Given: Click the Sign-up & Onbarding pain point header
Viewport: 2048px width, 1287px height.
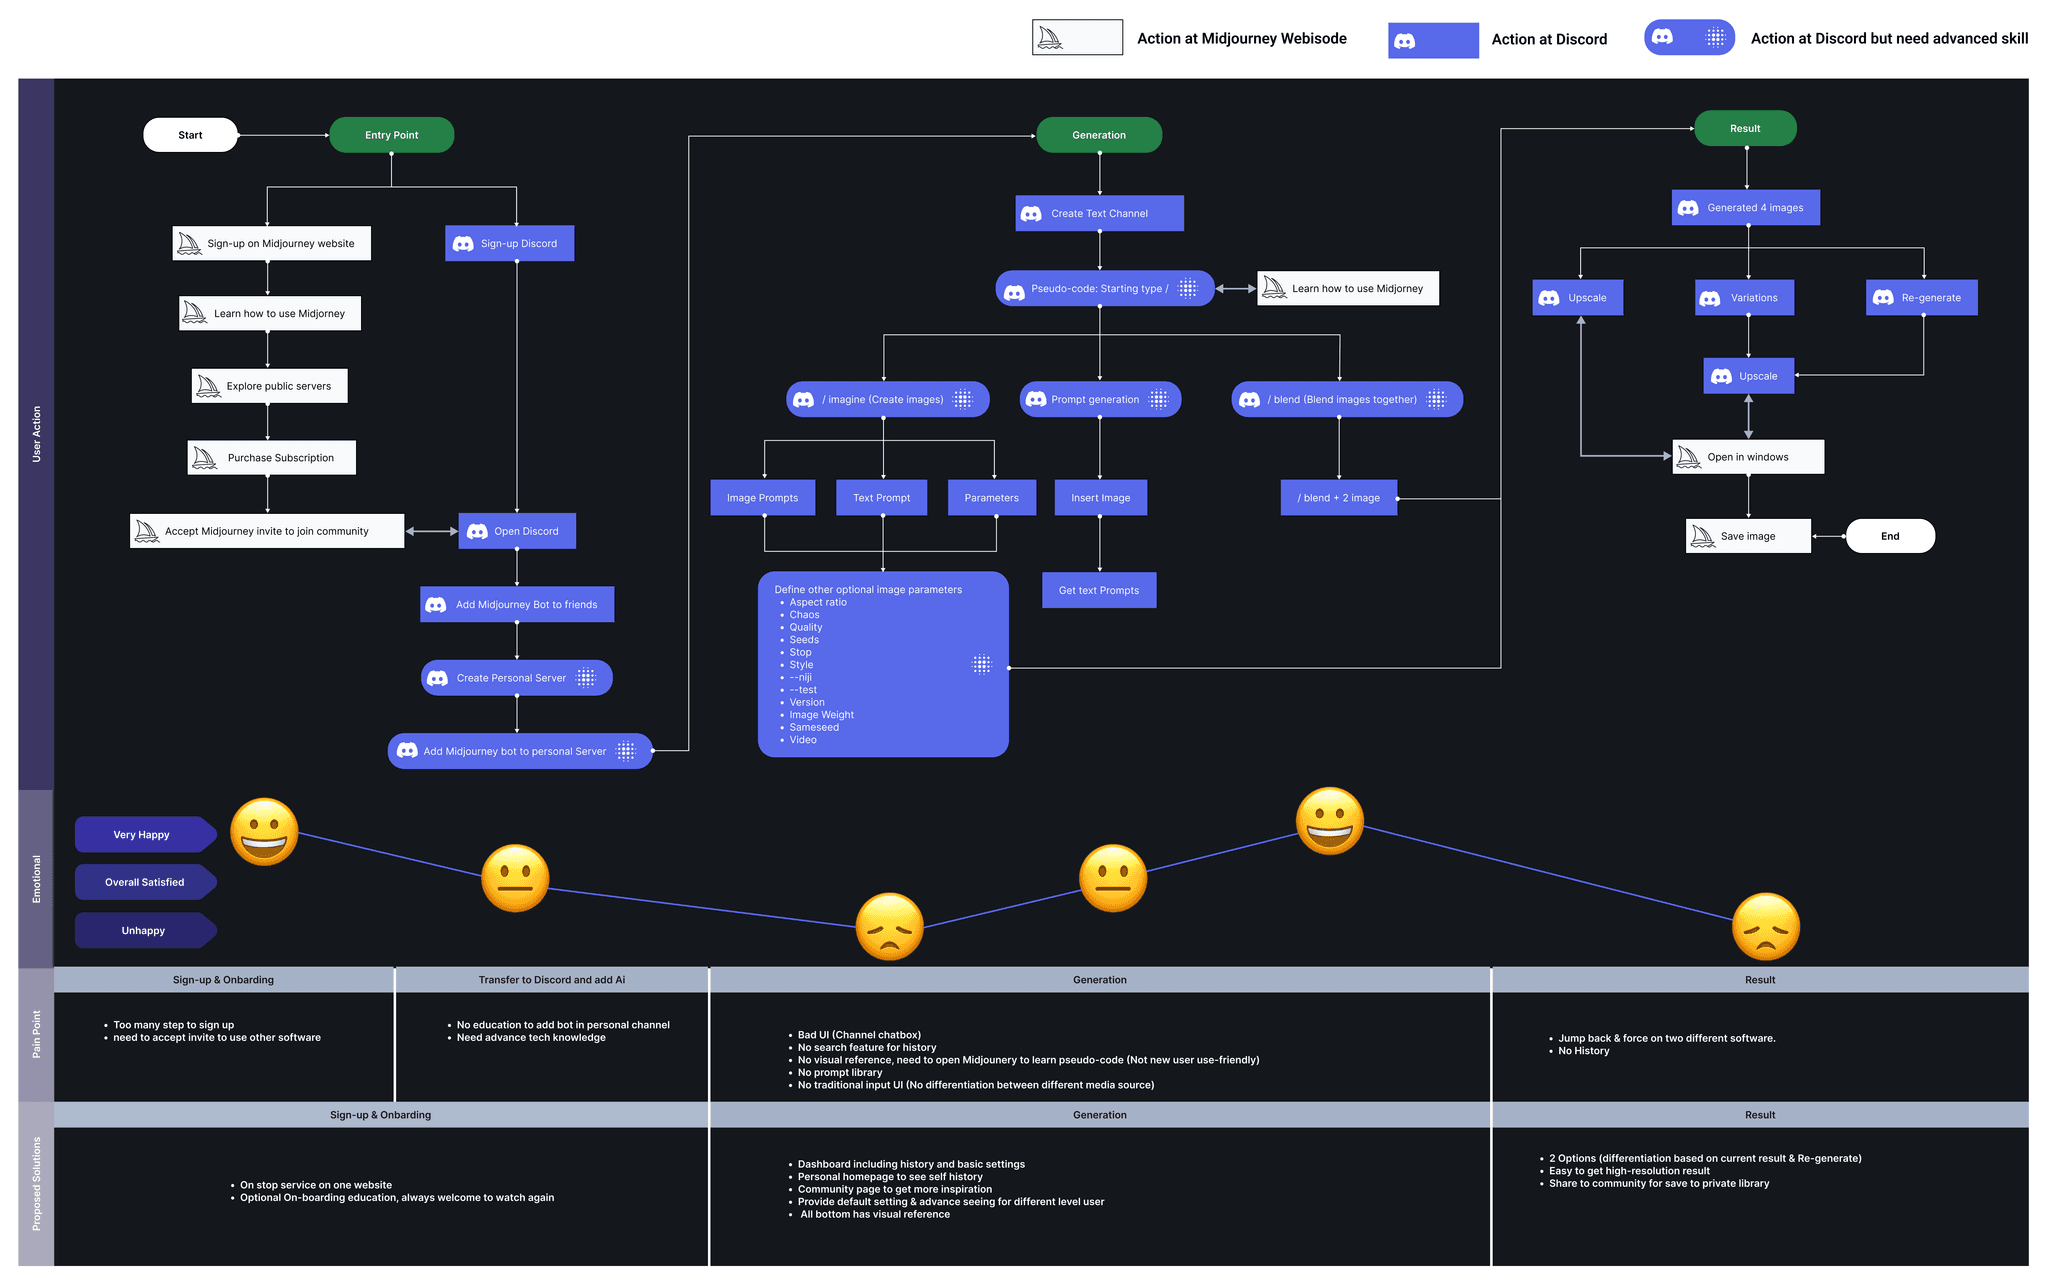Looking at the screenshot, I should 223,980.
